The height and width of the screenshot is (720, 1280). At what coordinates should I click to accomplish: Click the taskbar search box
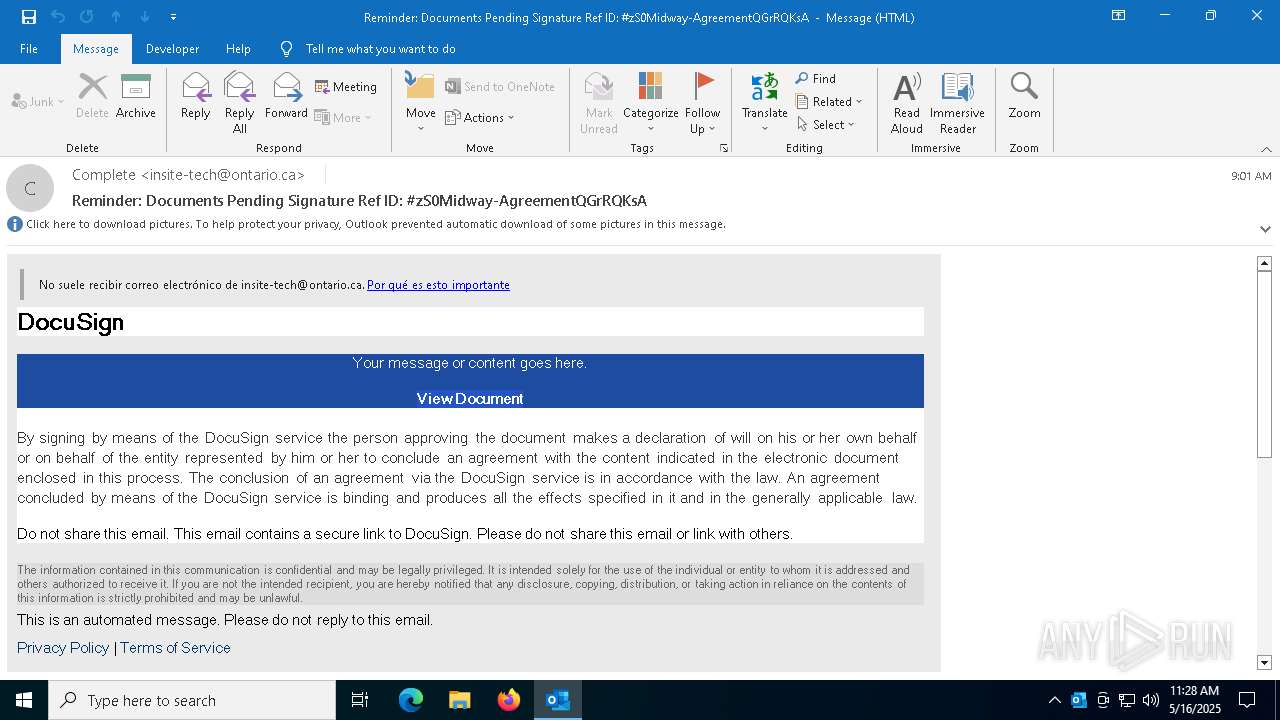click(x=192, y=700)
